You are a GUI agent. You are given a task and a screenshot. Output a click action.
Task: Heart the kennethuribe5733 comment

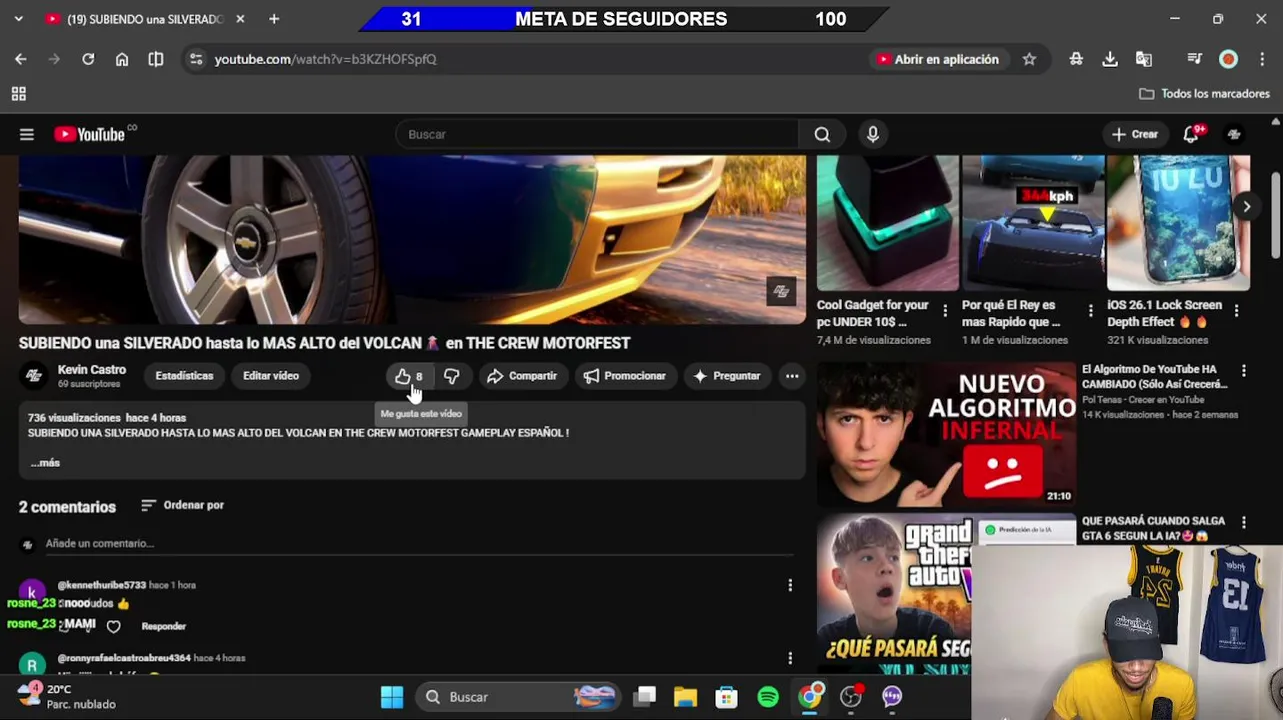point(114,627)
